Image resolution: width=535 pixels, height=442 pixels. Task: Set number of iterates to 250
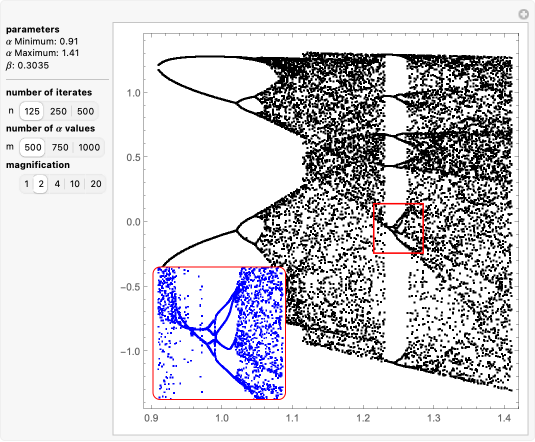[x=58, y=111]
